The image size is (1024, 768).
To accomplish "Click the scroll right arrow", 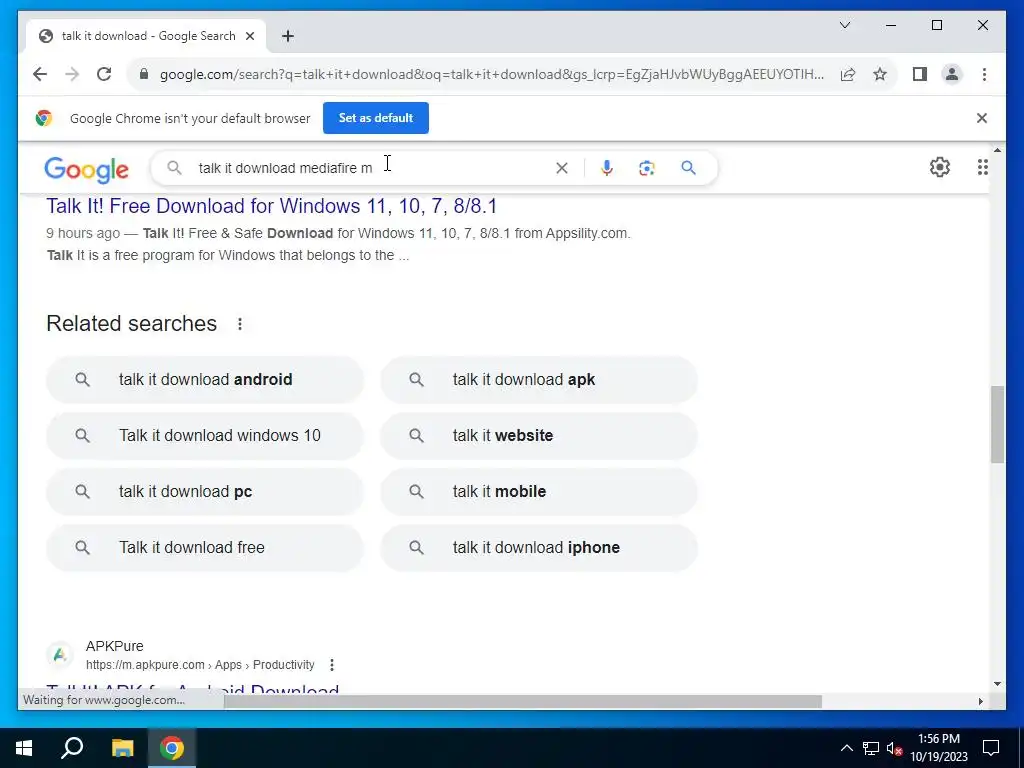I will coord(980,701).
